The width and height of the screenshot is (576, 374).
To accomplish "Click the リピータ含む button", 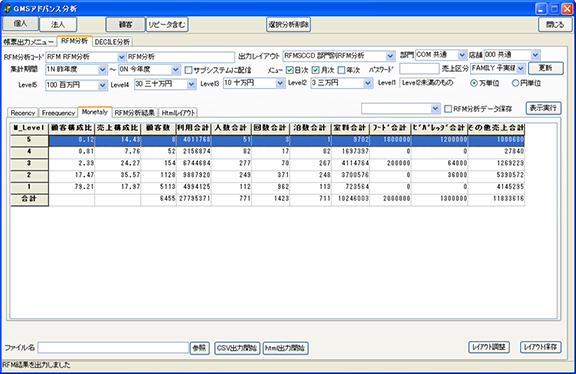I will 167,25.
